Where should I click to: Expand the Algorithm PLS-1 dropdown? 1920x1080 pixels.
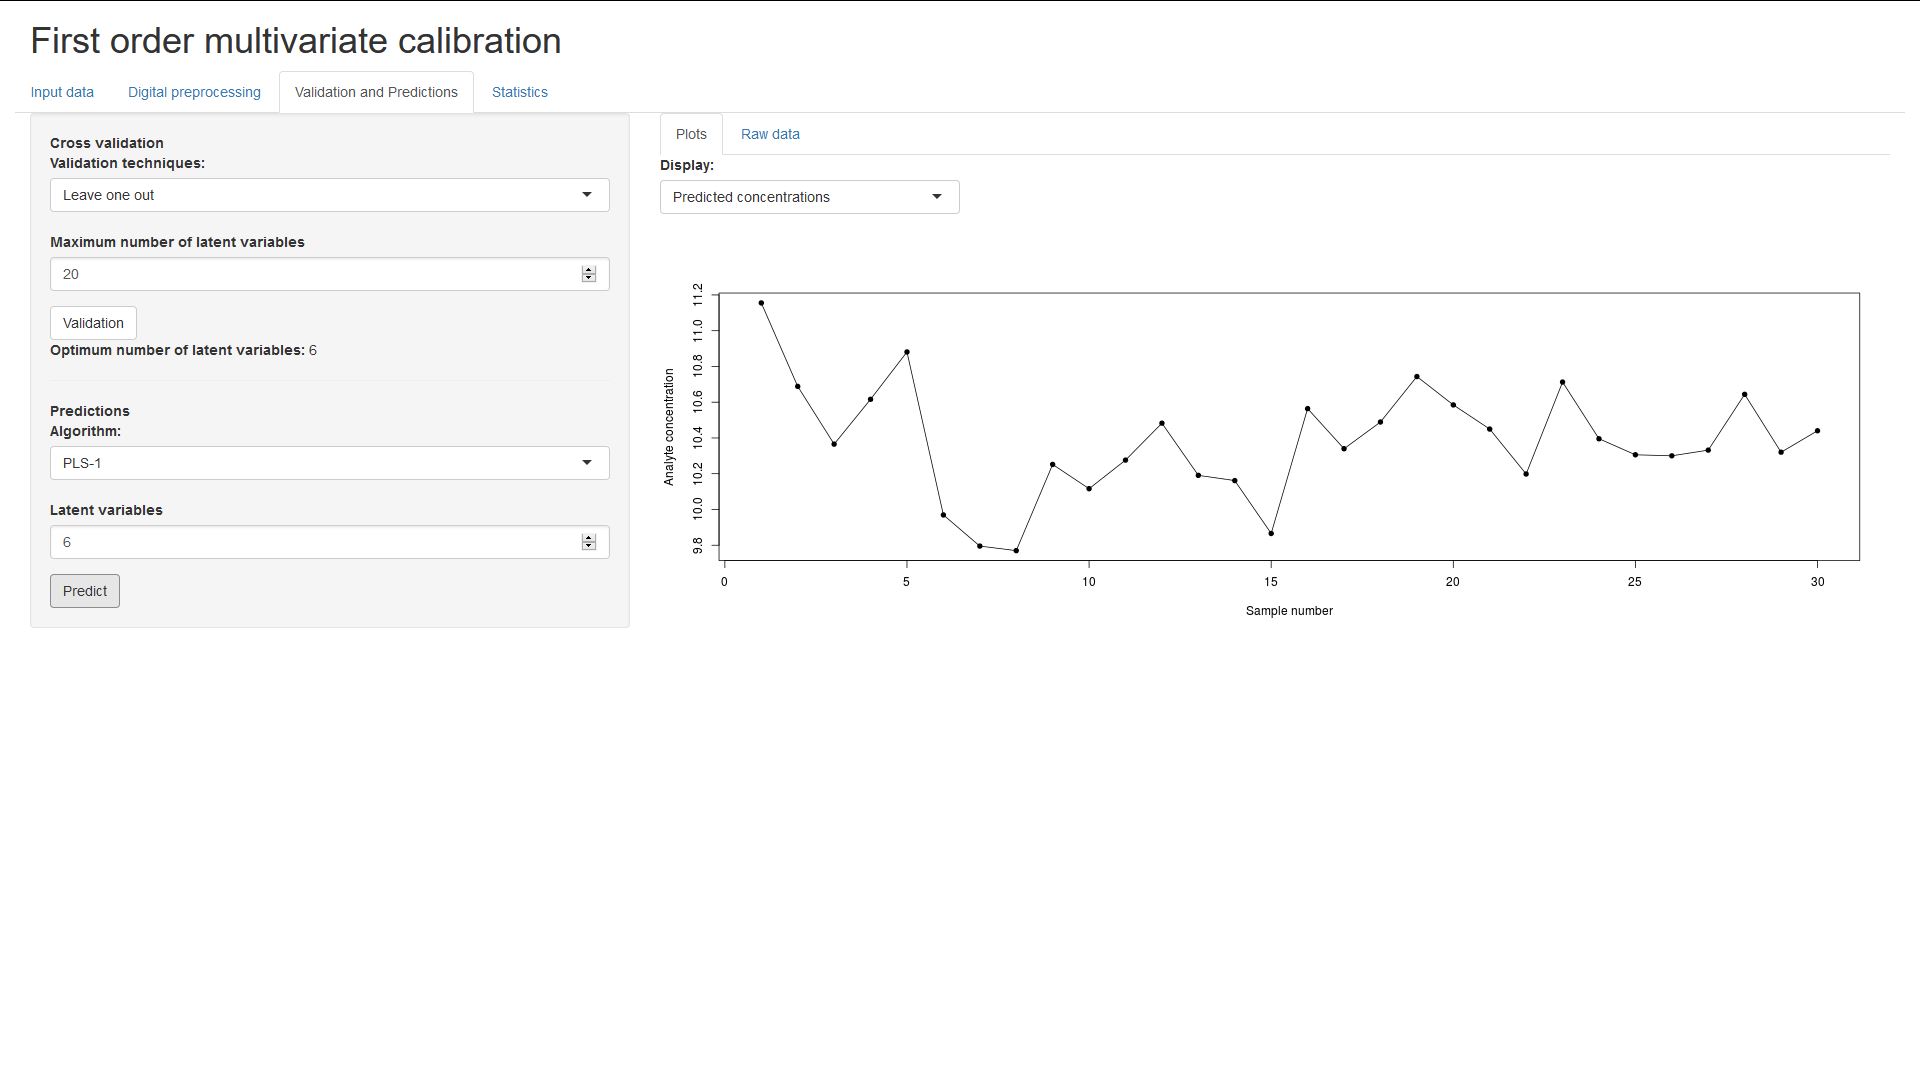pyautogui.click(x=329, y=463)
